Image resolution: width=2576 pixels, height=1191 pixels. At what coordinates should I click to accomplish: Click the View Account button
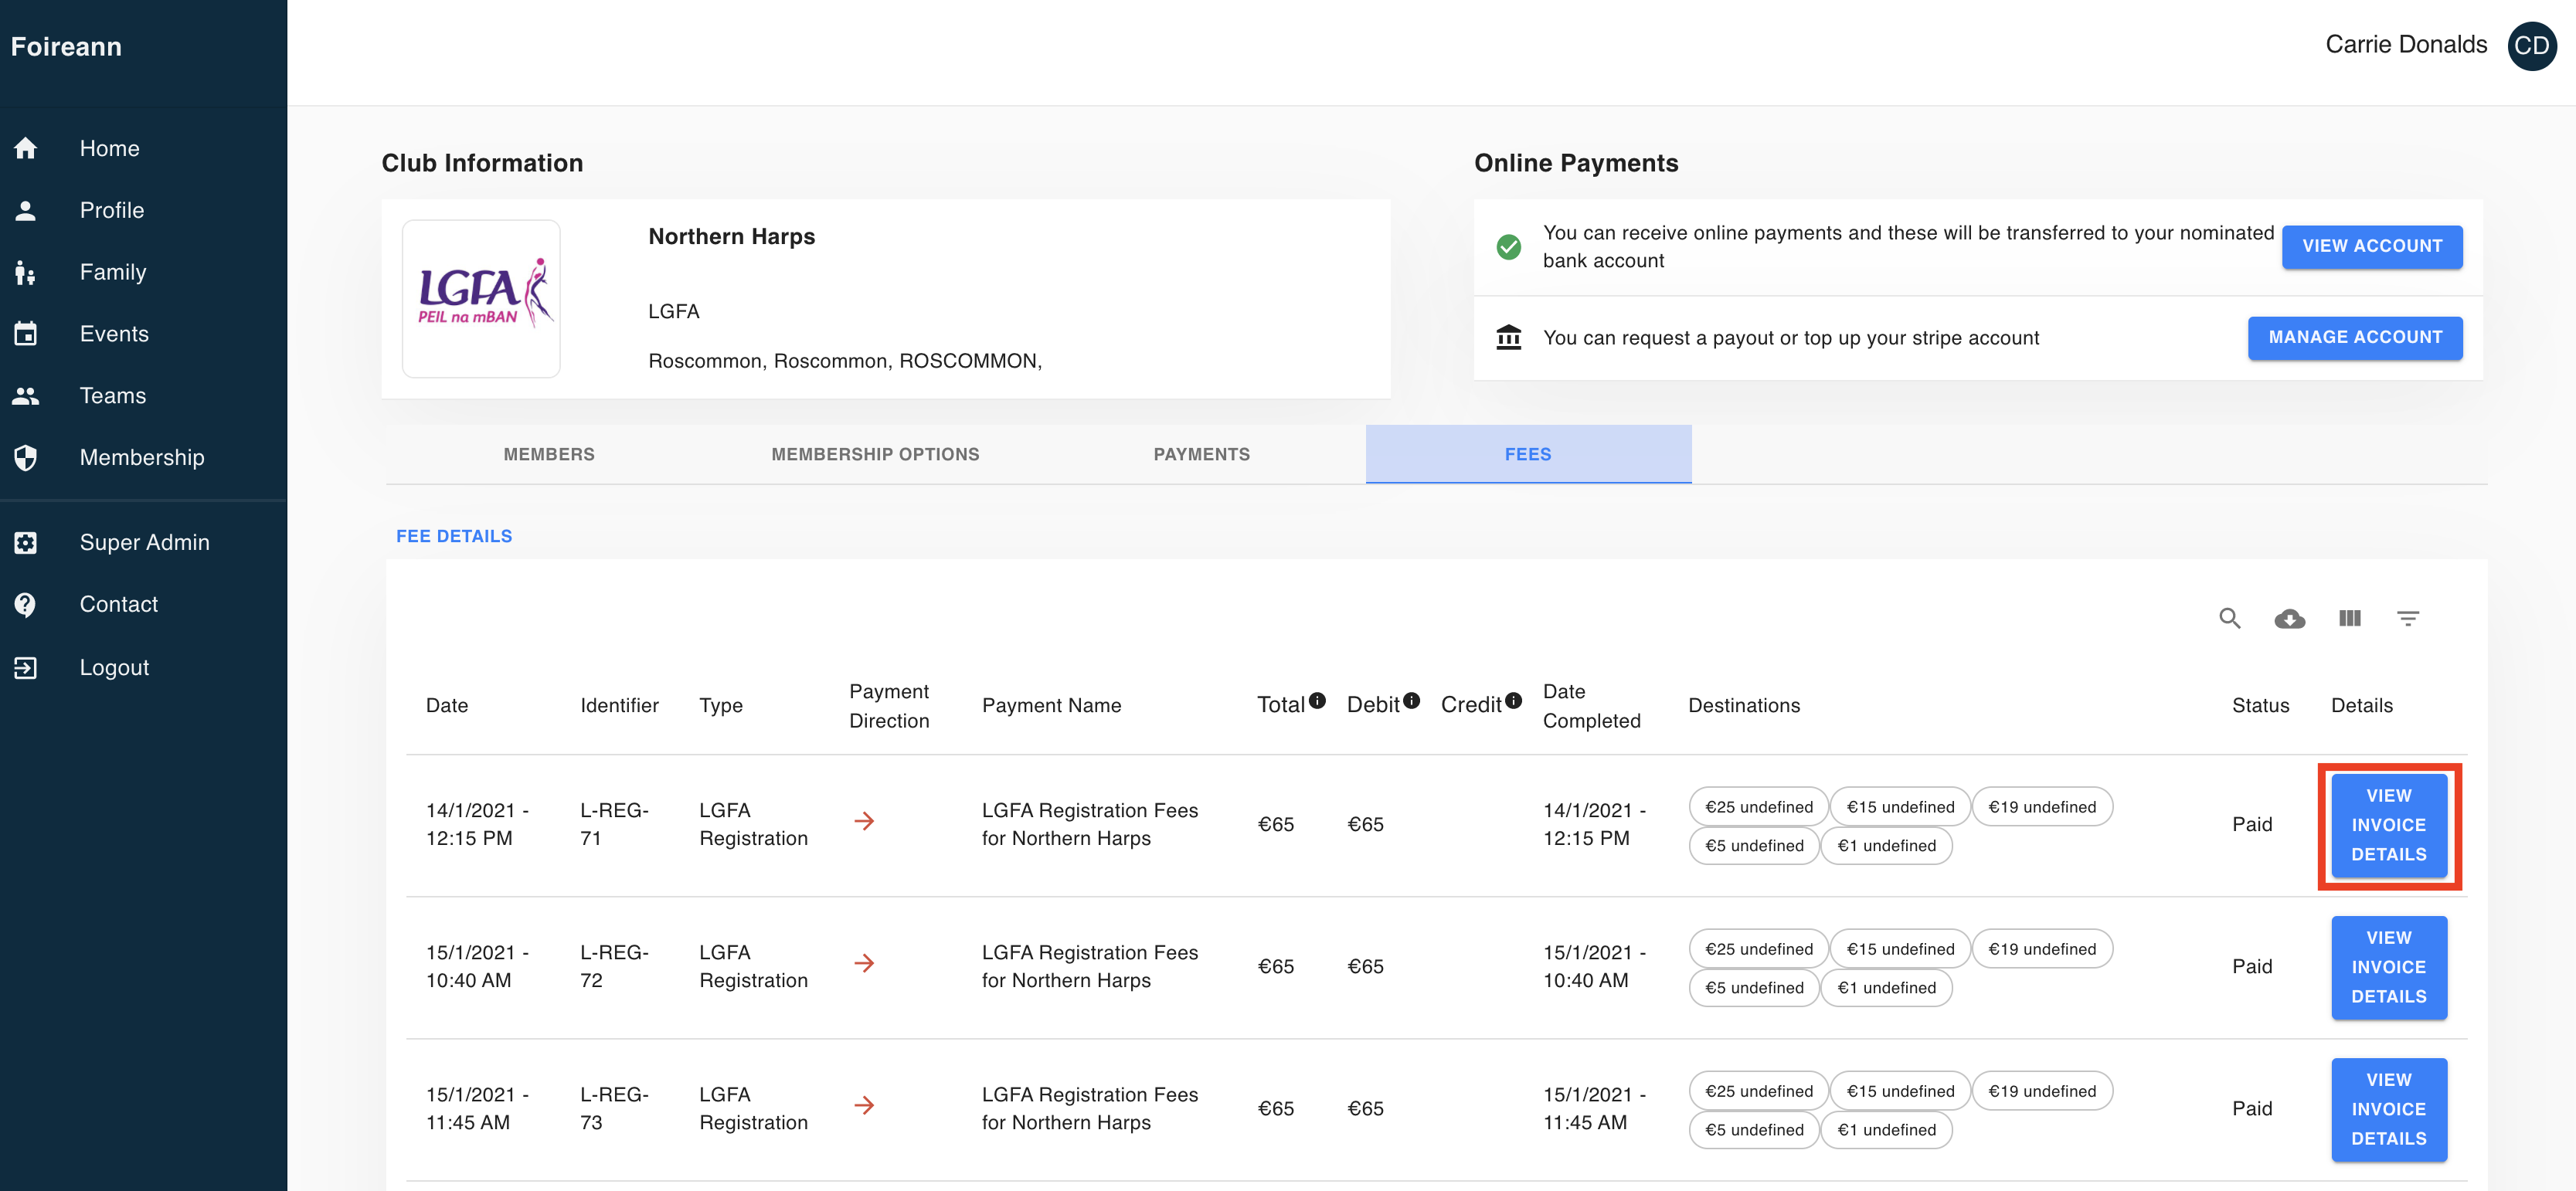click(2372, 247)
